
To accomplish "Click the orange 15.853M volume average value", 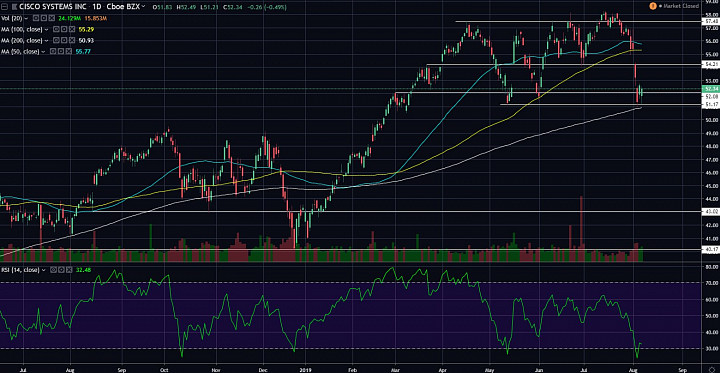I will pyautogui.click(x=96, y=18).
